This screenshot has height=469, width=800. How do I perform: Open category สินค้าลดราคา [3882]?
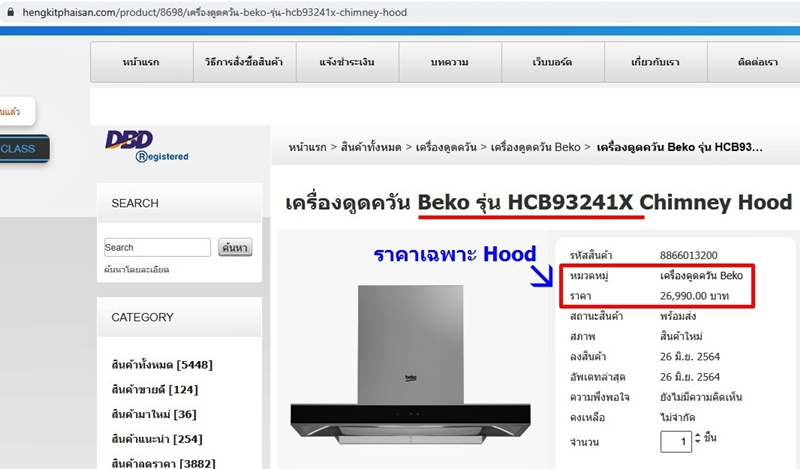click(x=163, y=463)
